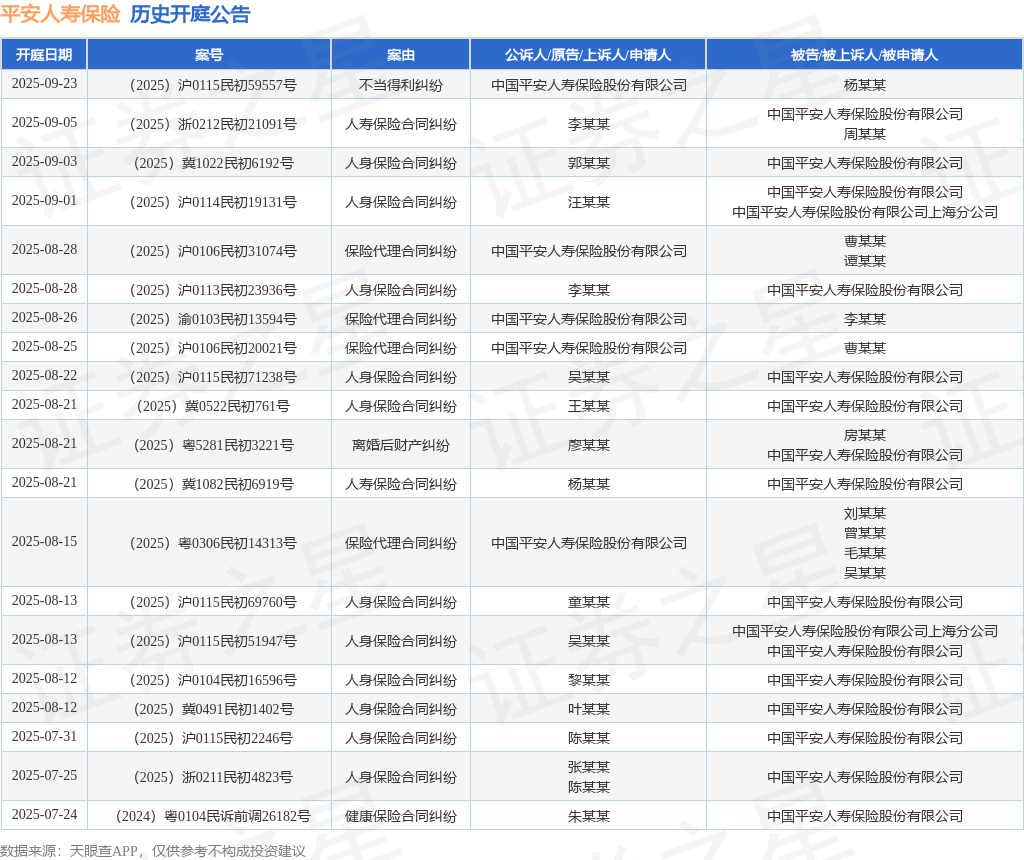This screenshot has width=1024, height=860.
Task: Click the 开庭日期 column header
Action: pos(44,55)
